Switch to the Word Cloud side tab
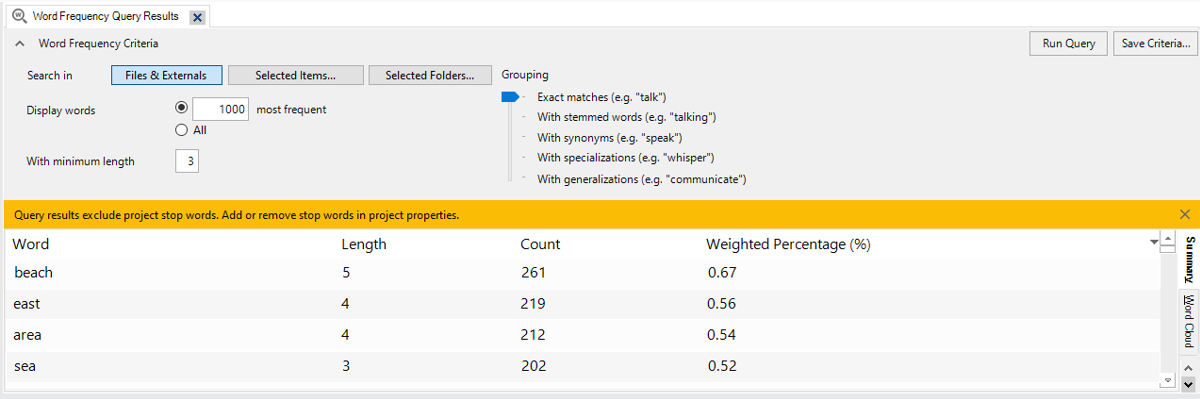Image resolution: width=1200 pixels, height=399 pixels. 1188,321
